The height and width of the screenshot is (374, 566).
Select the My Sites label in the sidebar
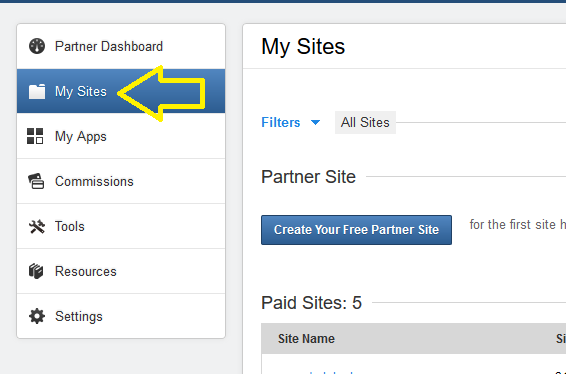[81, 91]
